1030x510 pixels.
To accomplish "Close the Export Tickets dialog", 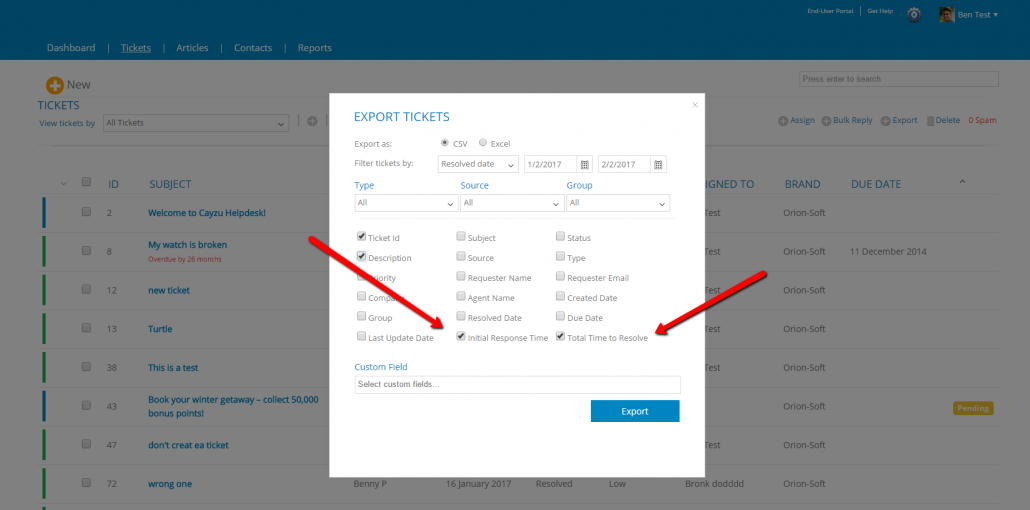I will pyautogui.click(x=695, y=104).
